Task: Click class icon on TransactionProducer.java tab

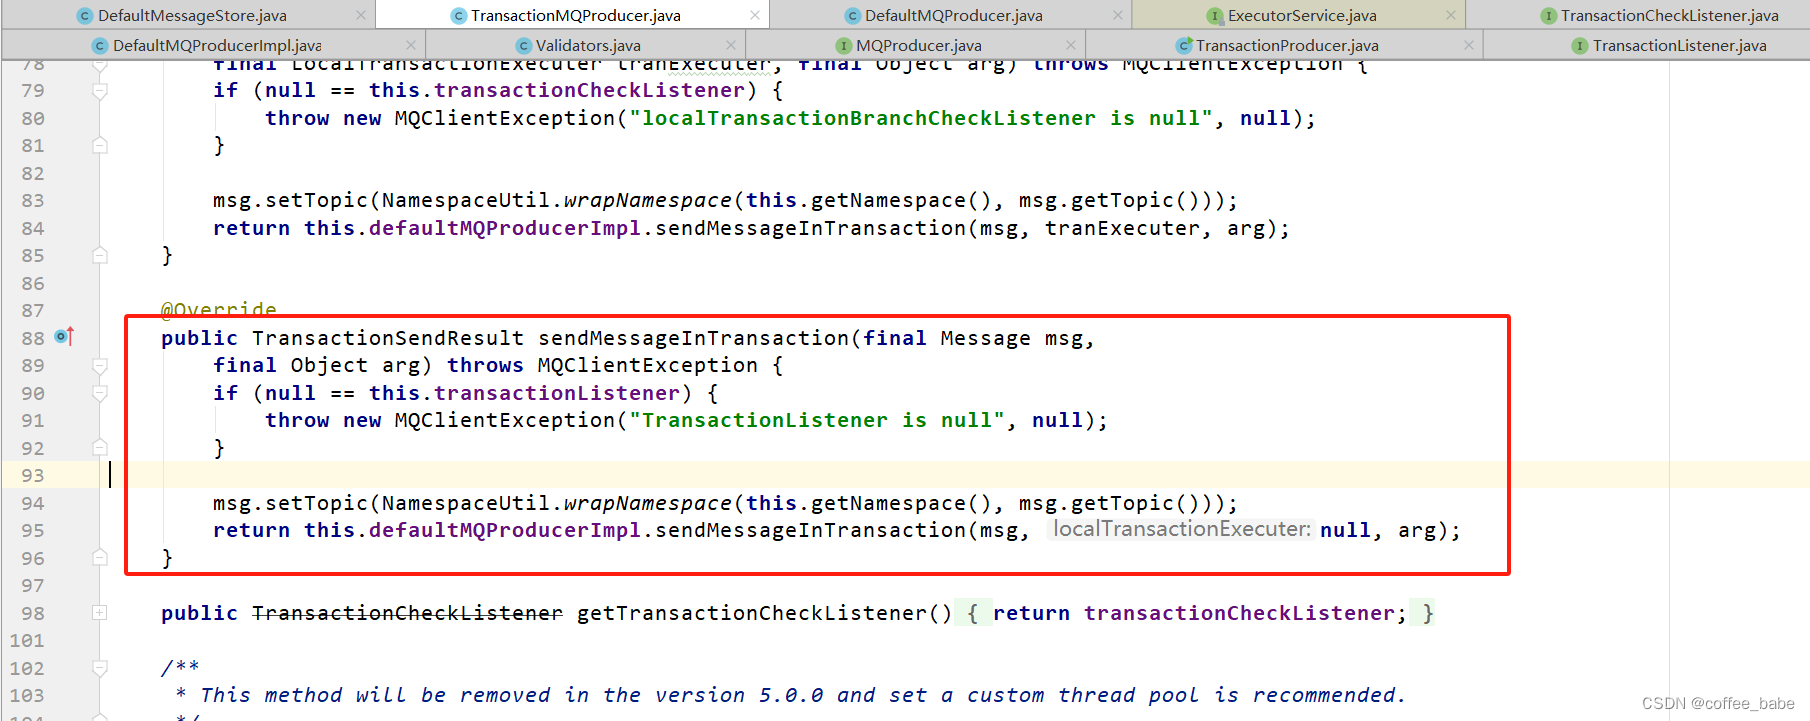Action: pyautogui.click(x=1183, y=46)
